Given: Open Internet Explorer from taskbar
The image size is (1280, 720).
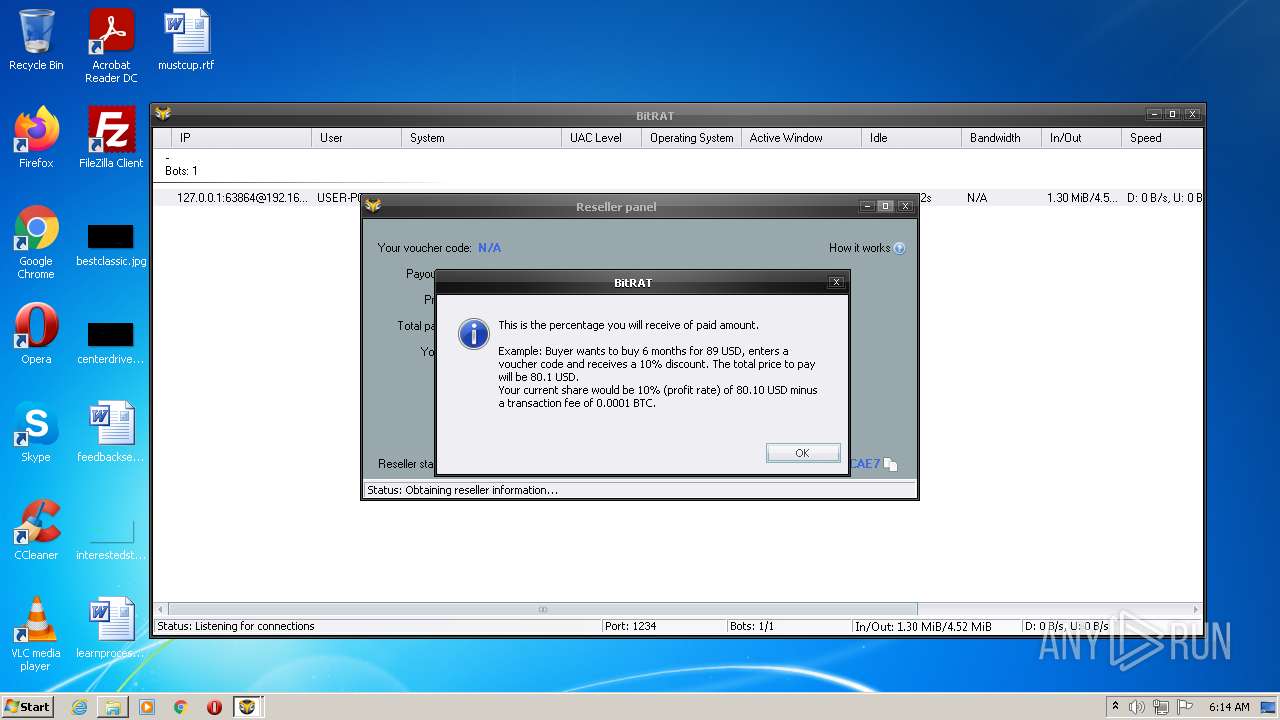Looking at the screenshot, I should 79,707.
